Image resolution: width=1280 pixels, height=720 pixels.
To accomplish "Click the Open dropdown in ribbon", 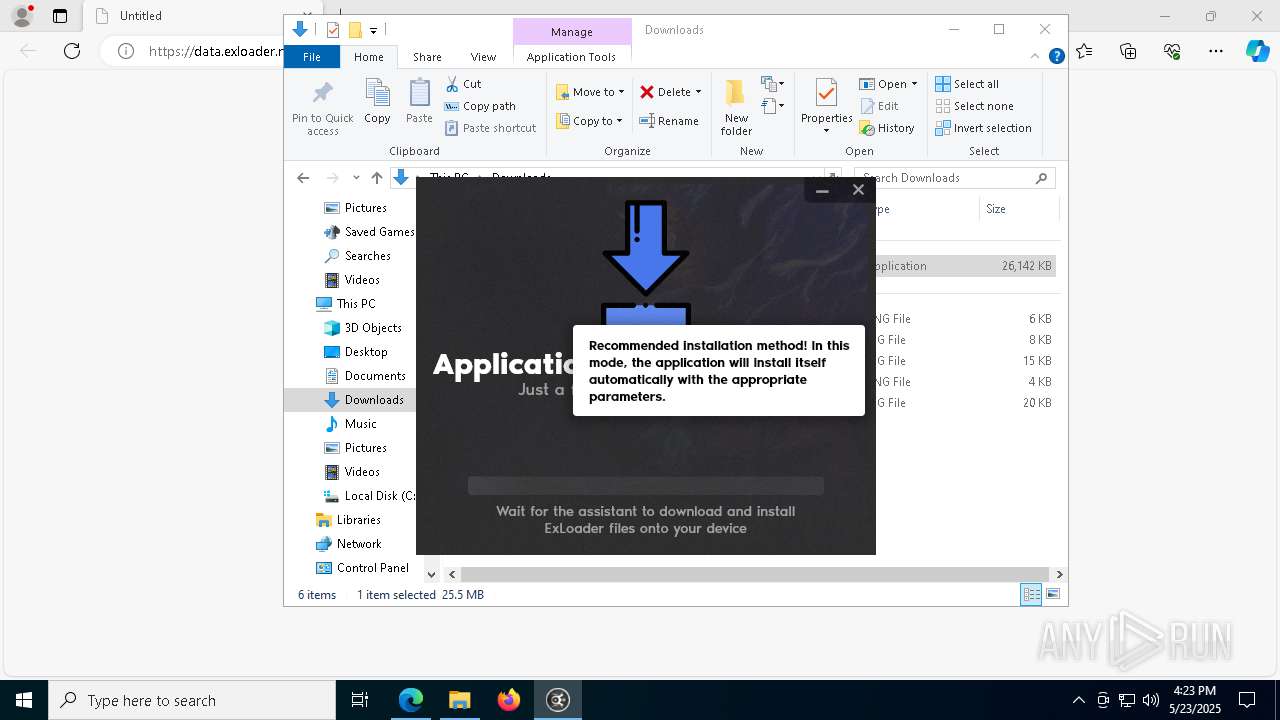I will pos(888,84).
